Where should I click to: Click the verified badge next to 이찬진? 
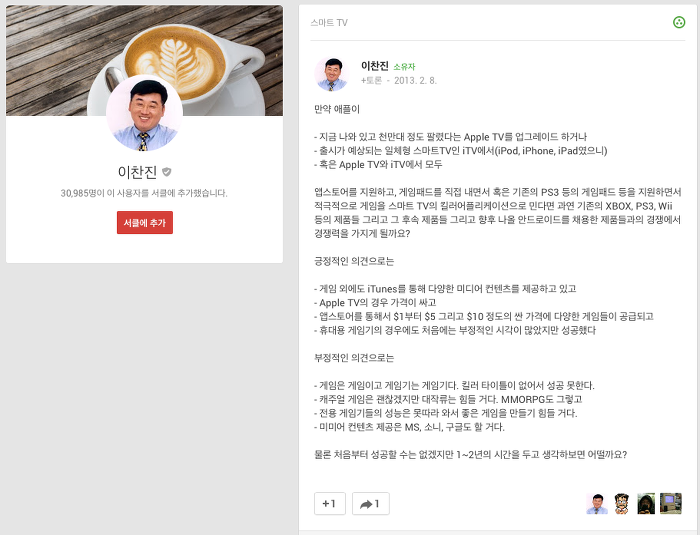coord(167,172)
